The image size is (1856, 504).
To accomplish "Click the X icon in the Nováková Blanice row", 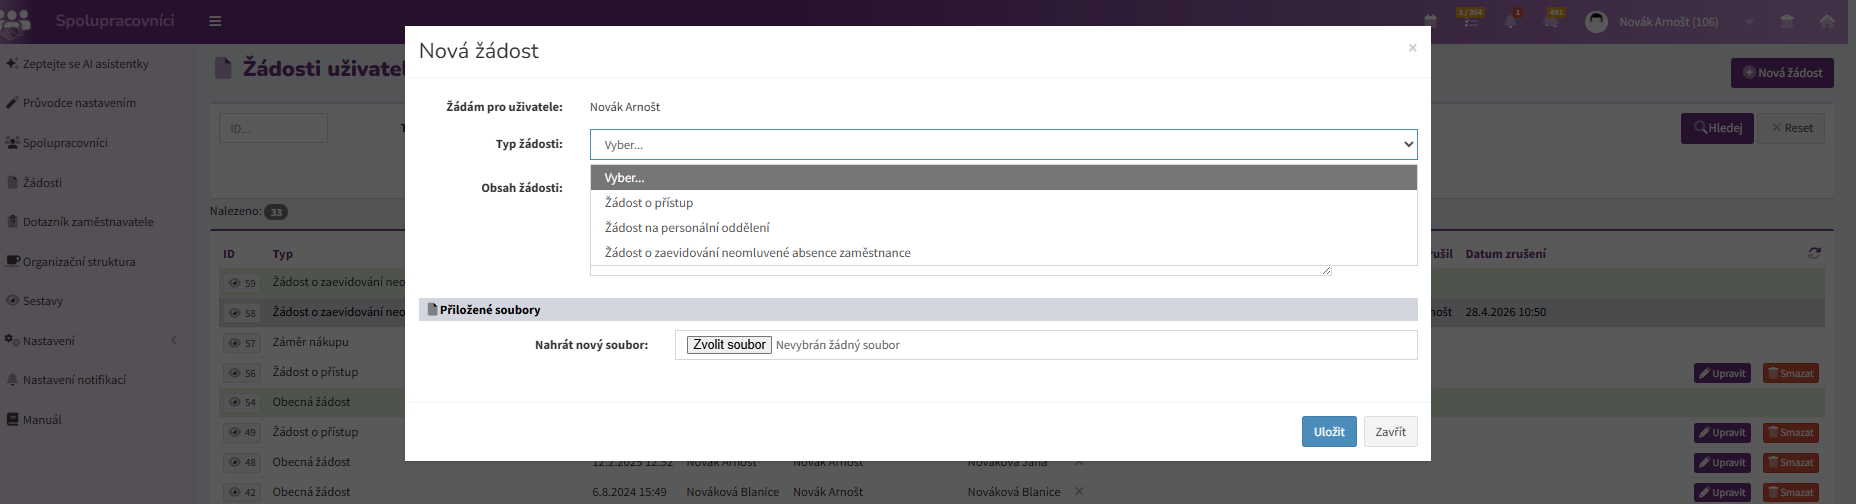I will pyautogui.click(x=1078, y=491).
